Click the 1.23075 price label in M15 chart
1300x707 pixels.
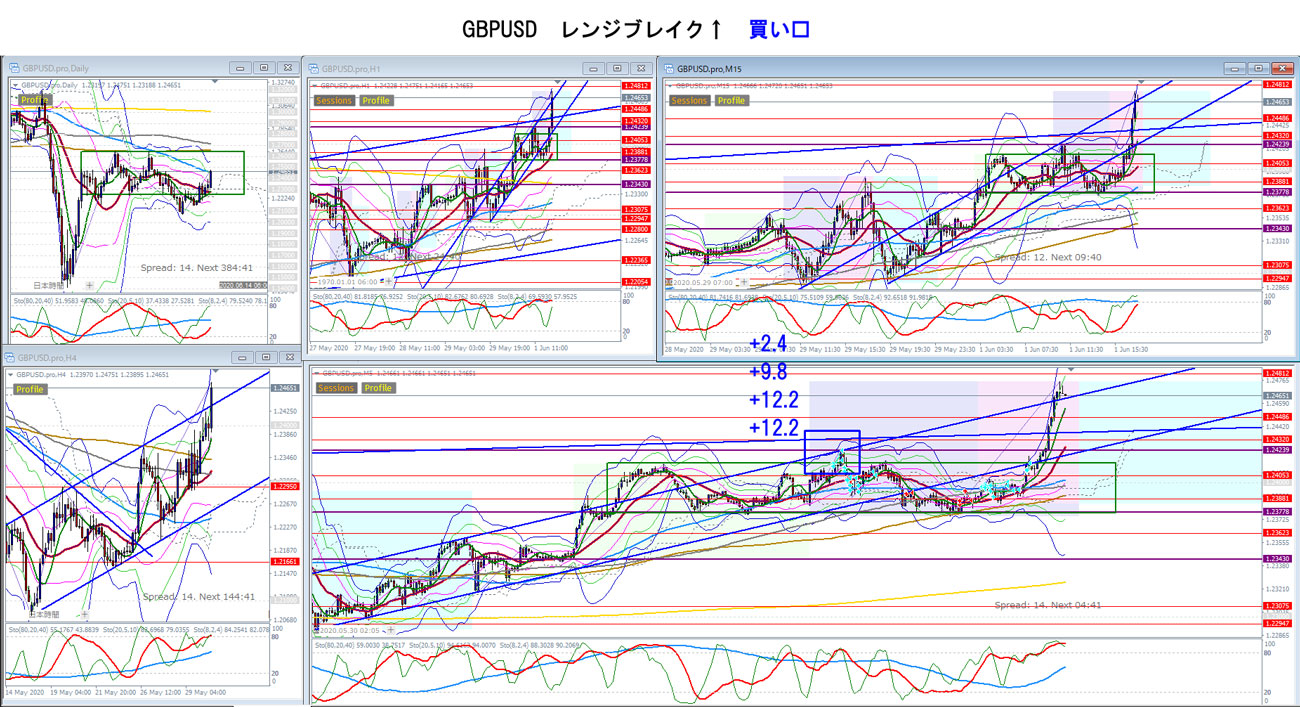coord(1276,265)
